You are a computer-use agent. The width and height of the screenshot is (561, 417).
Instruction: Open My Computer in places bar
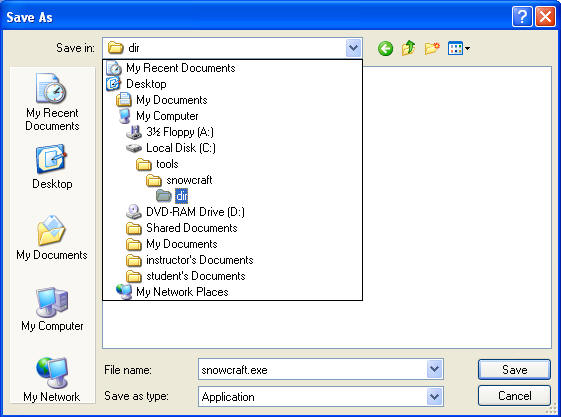coord(52,309)
